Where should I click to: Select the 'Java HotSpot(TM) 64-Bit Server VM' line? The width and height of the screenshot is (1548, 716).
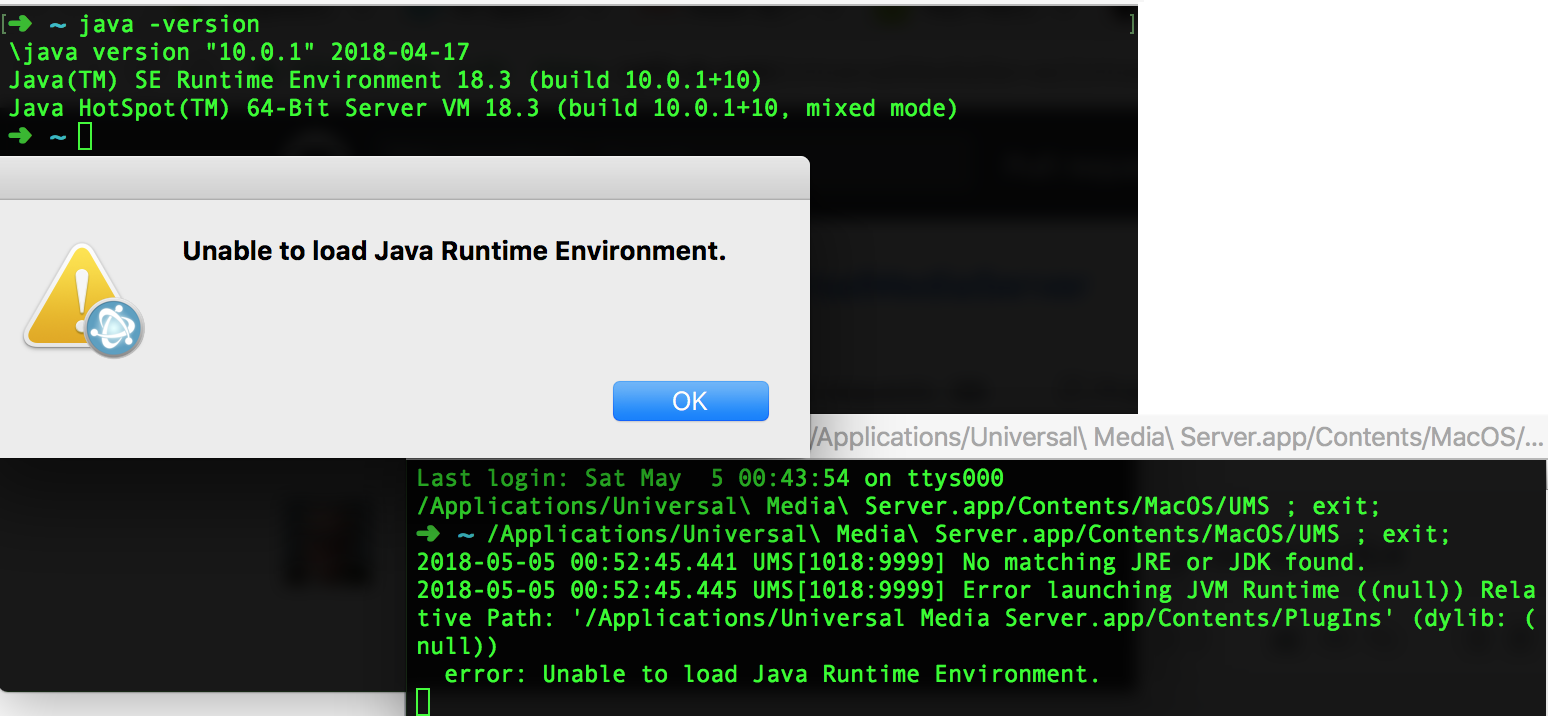tap(483, 108)
